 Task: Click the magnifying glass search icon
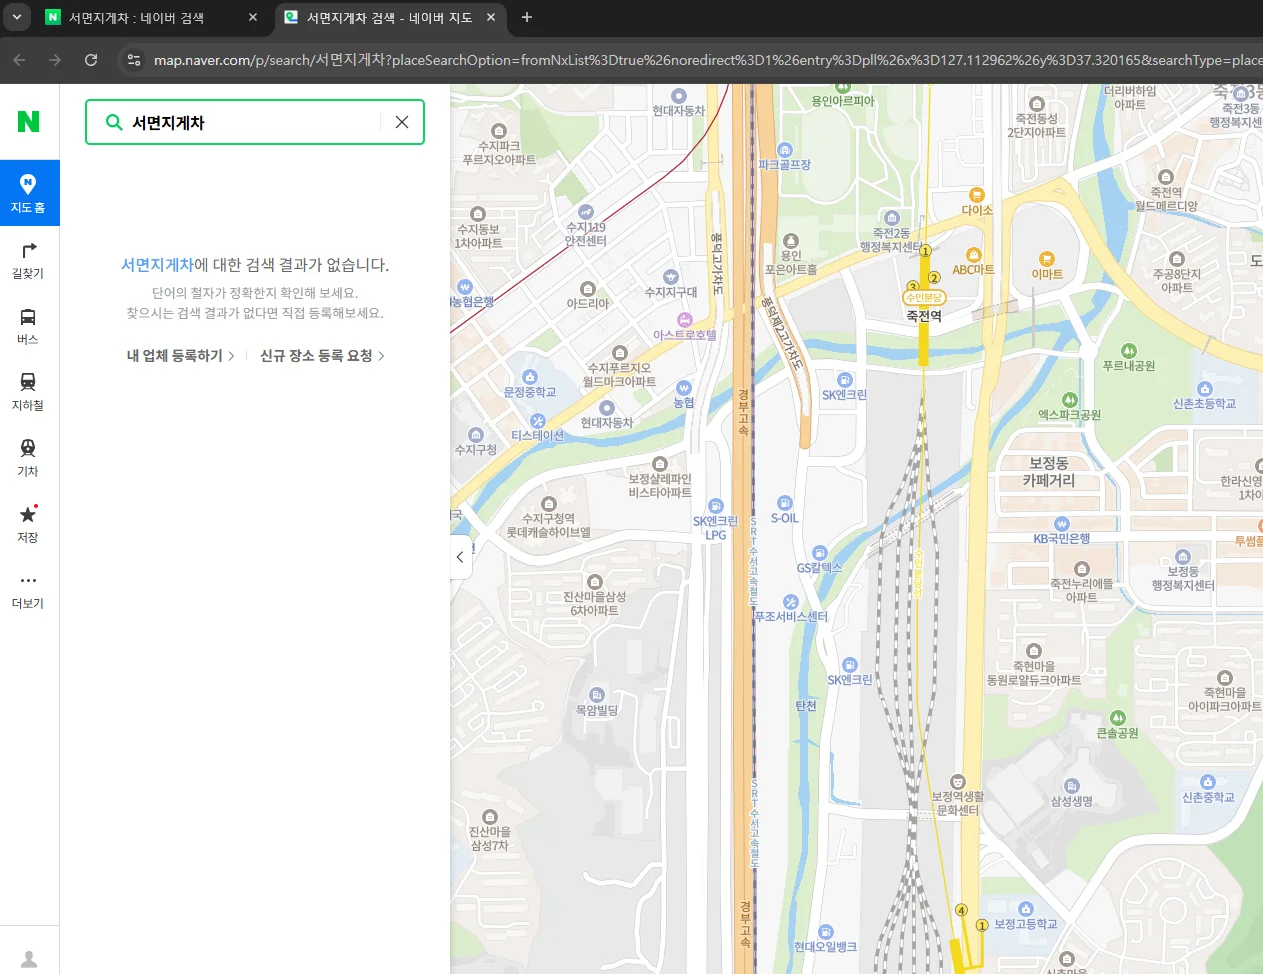click(113, 122)
